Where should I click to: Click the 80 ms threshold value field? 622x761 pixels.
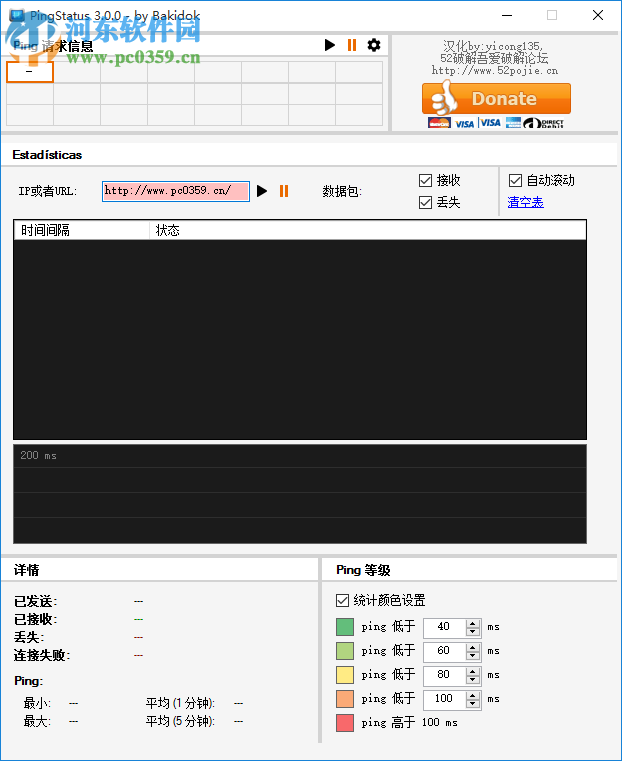[x=444, y=675]
